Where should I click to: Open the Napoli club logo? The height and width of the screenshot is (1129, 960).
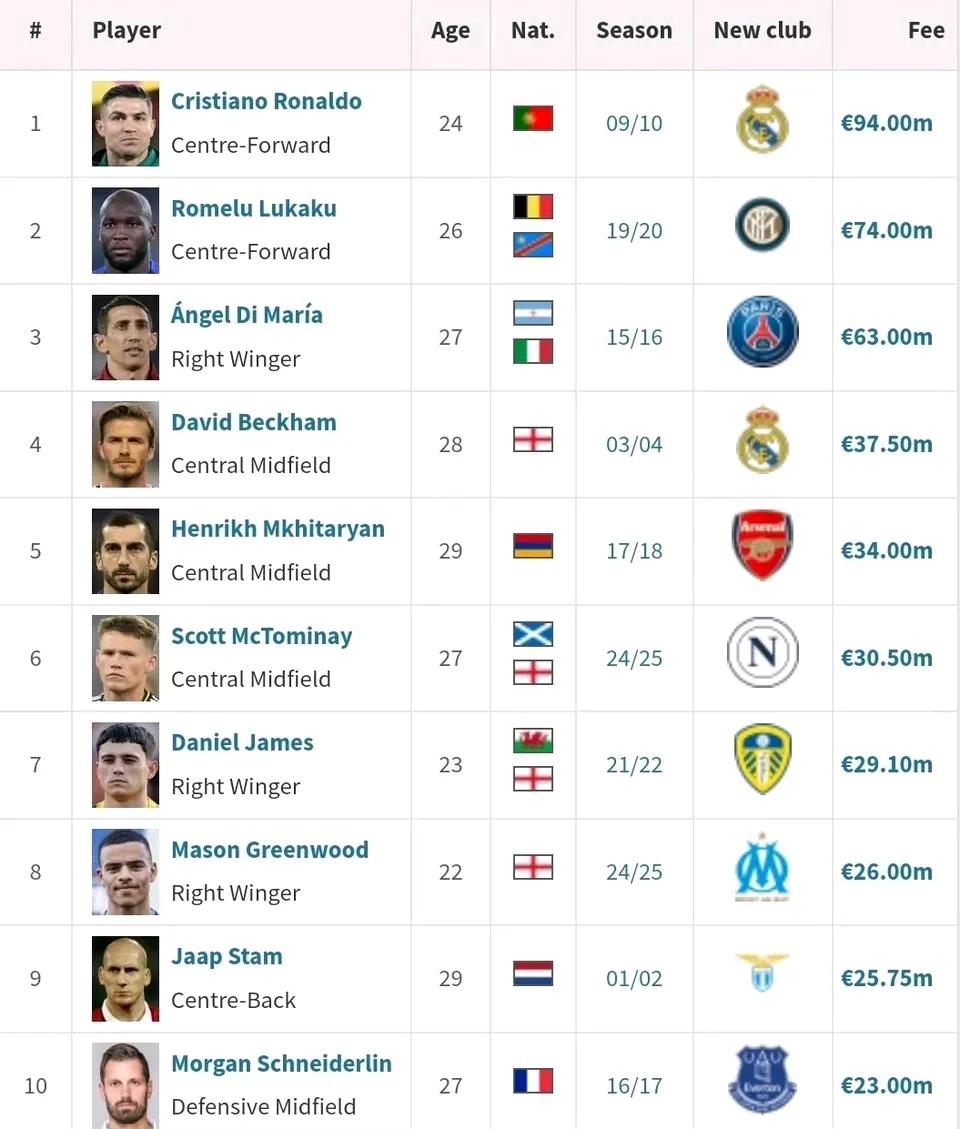pyautogui.click(x=762, y=652)
